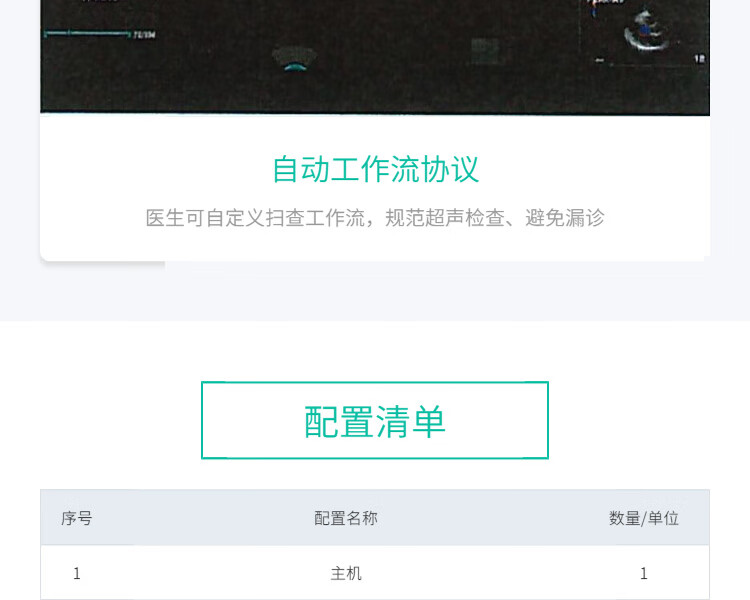Click the 配置清单 outlined button
The width and height of the screenshot is (750, 600).
(375, 420)
